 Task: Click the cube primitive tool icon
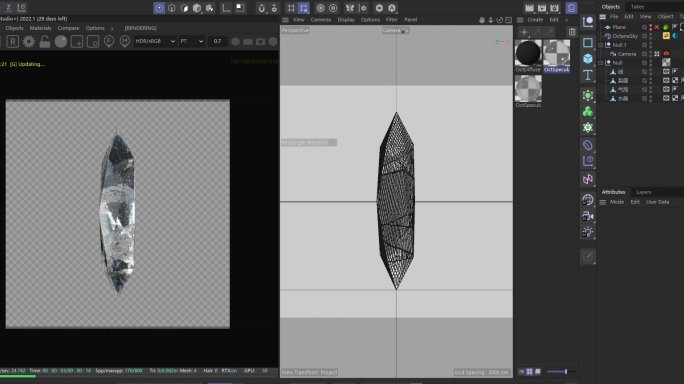tap(588, 58)
